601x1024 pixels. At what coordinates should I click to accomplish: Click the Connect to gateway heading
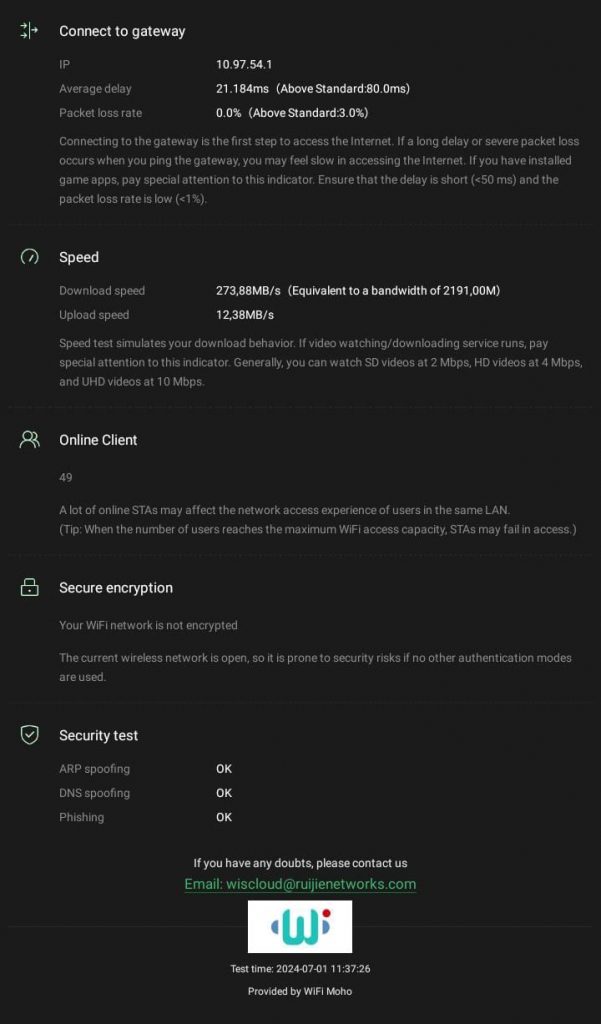122,31
